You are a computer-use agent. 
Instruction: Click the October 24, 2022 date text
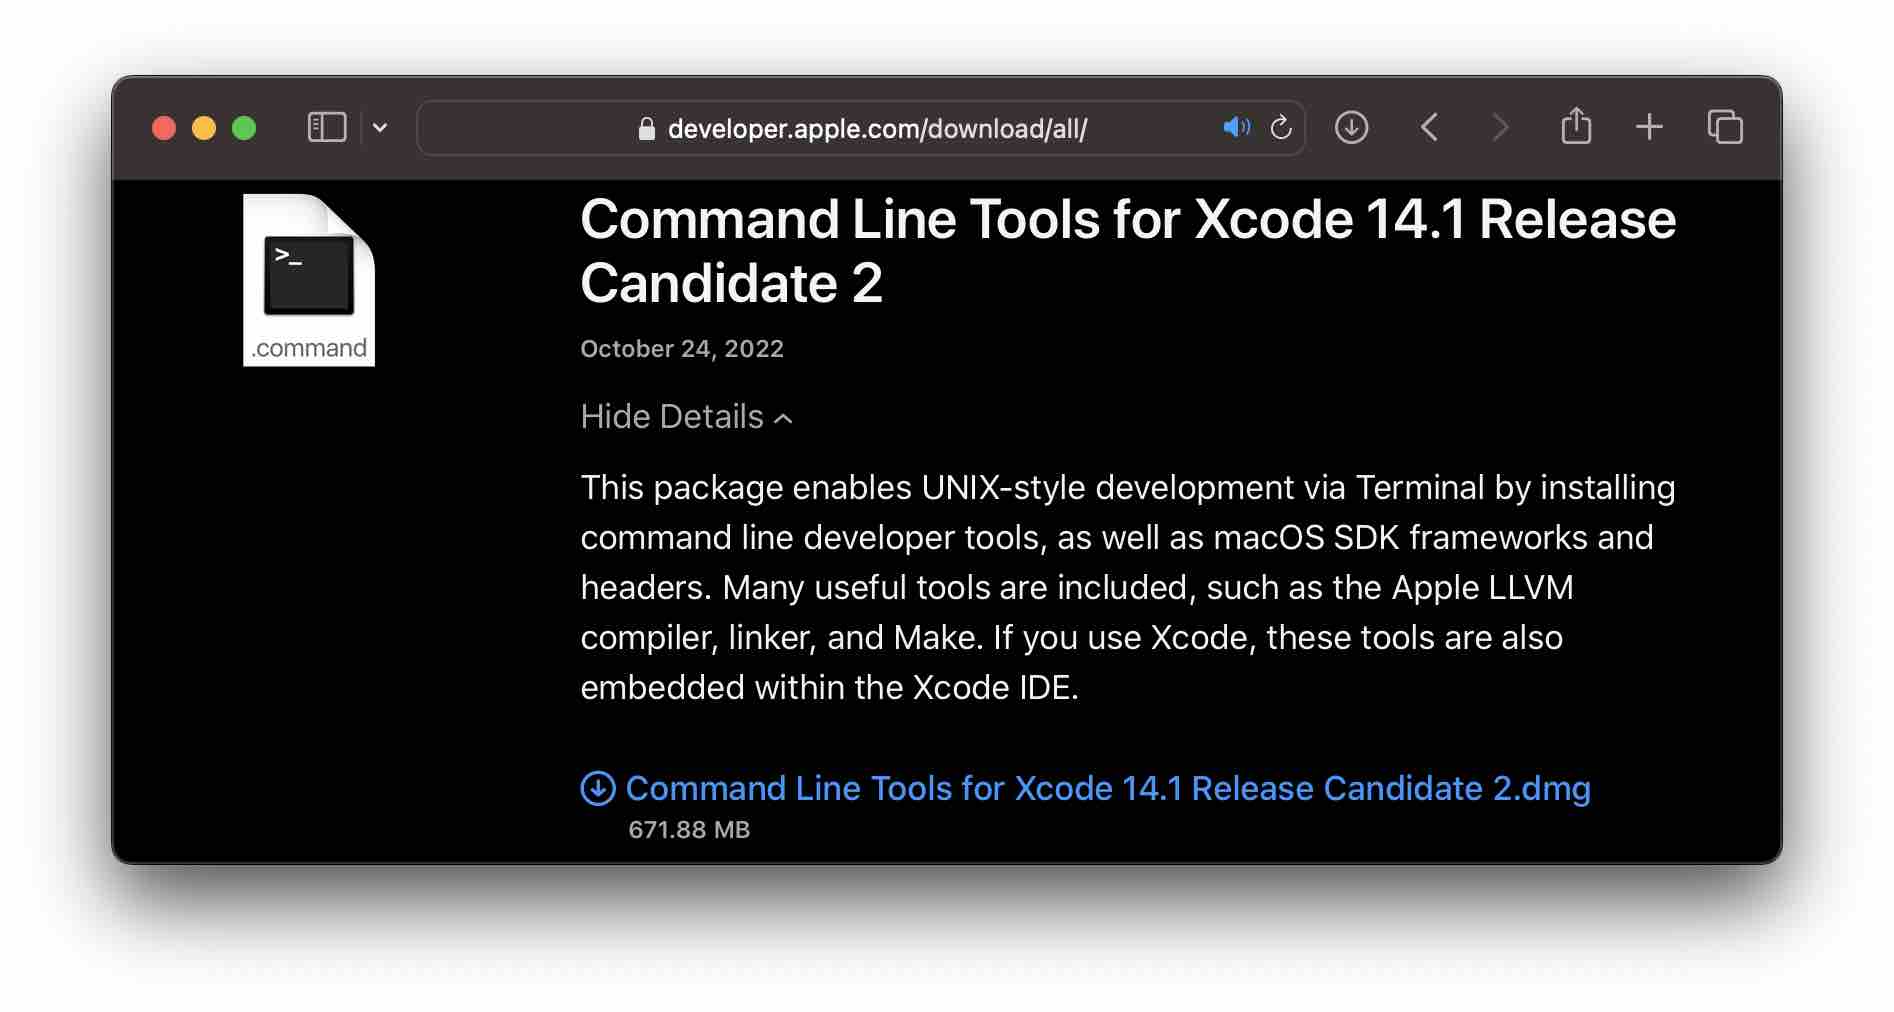pyautogui.click(x=682, y=349)
